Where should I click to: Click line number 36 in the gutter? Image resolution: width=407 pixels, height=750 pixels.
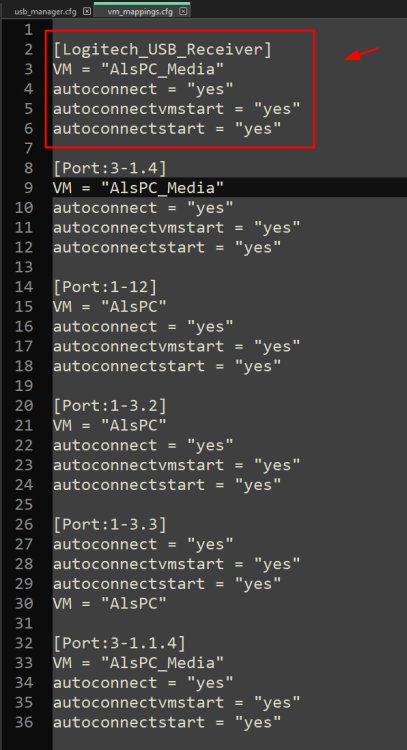[x=24, y=722]
